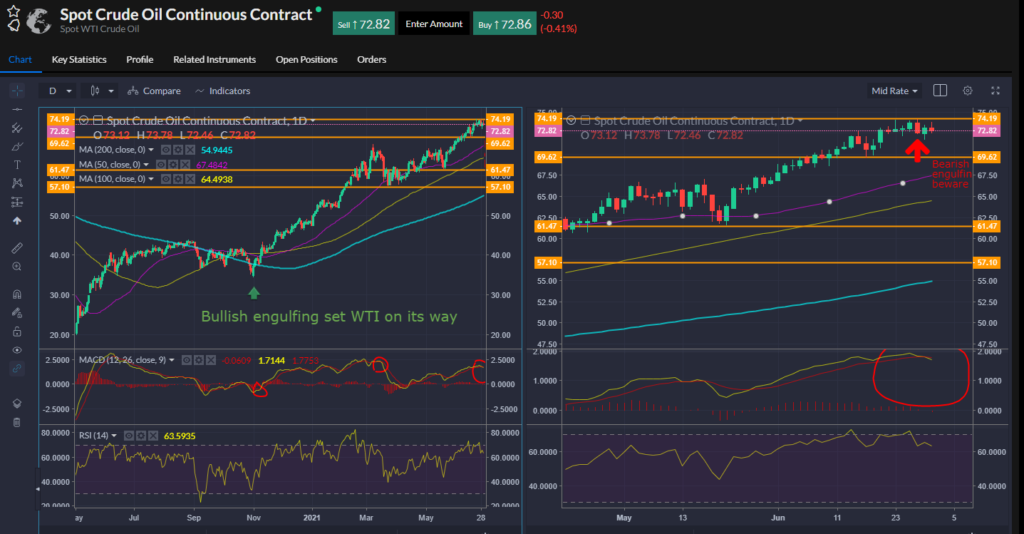Viewport: 1024px width, 534px height.
Task: Click the Enter Amount field
Action: [x=433, y=23]
